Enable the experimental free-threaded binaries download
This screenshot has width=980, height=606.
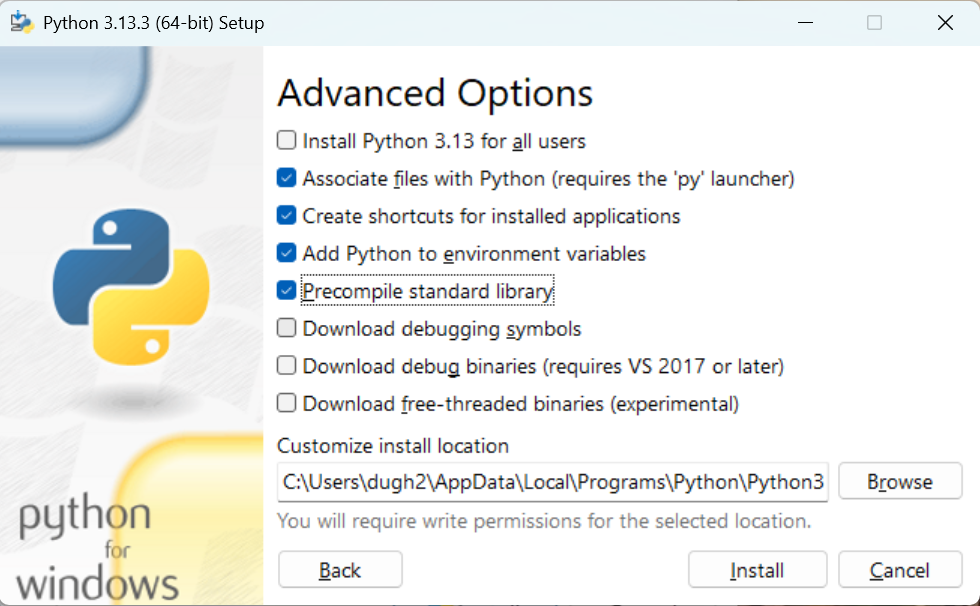pos(286,403)
